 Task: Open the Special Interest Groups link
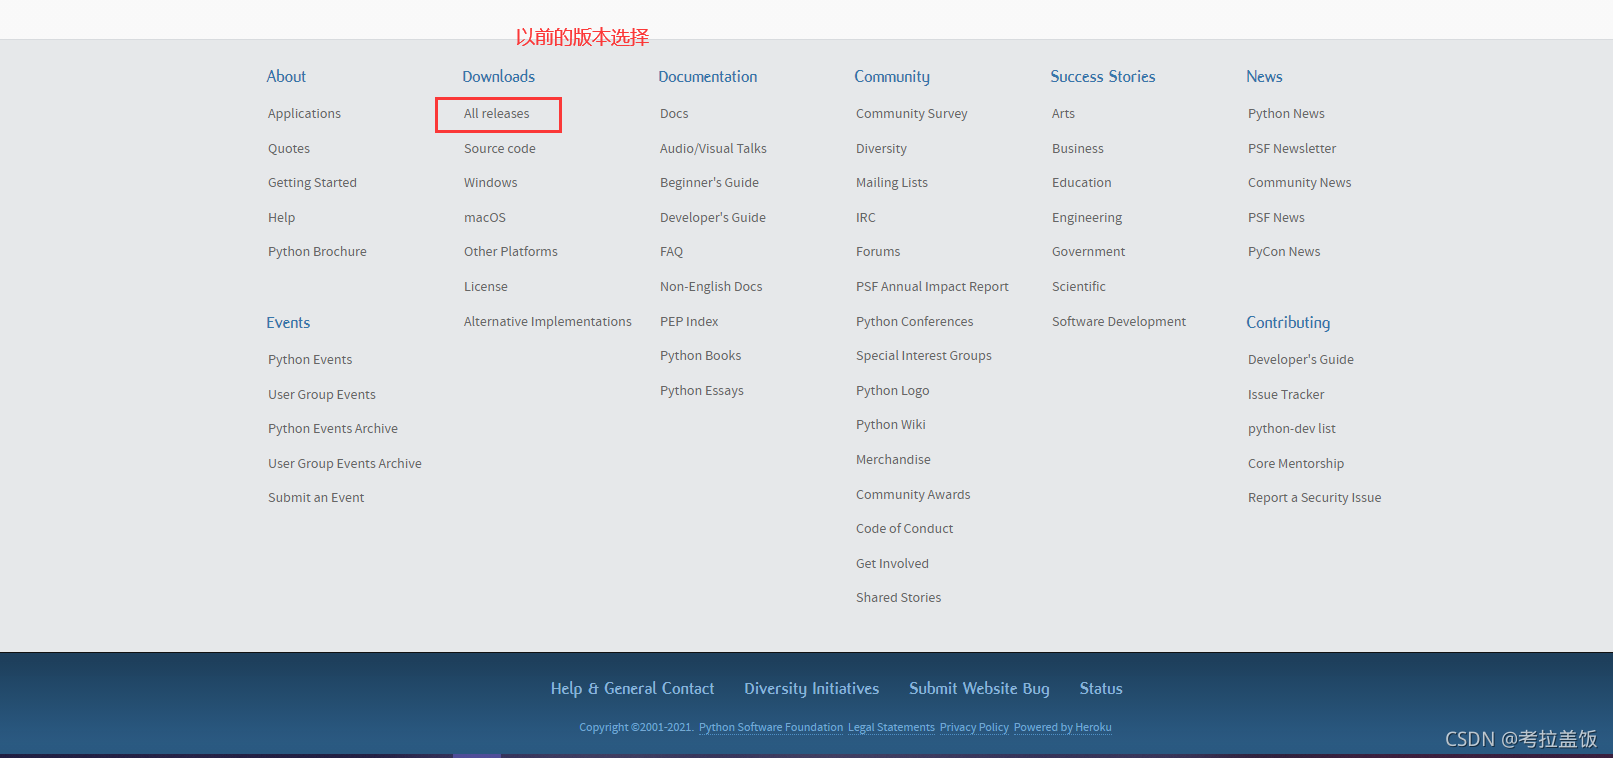click(924, 356)
